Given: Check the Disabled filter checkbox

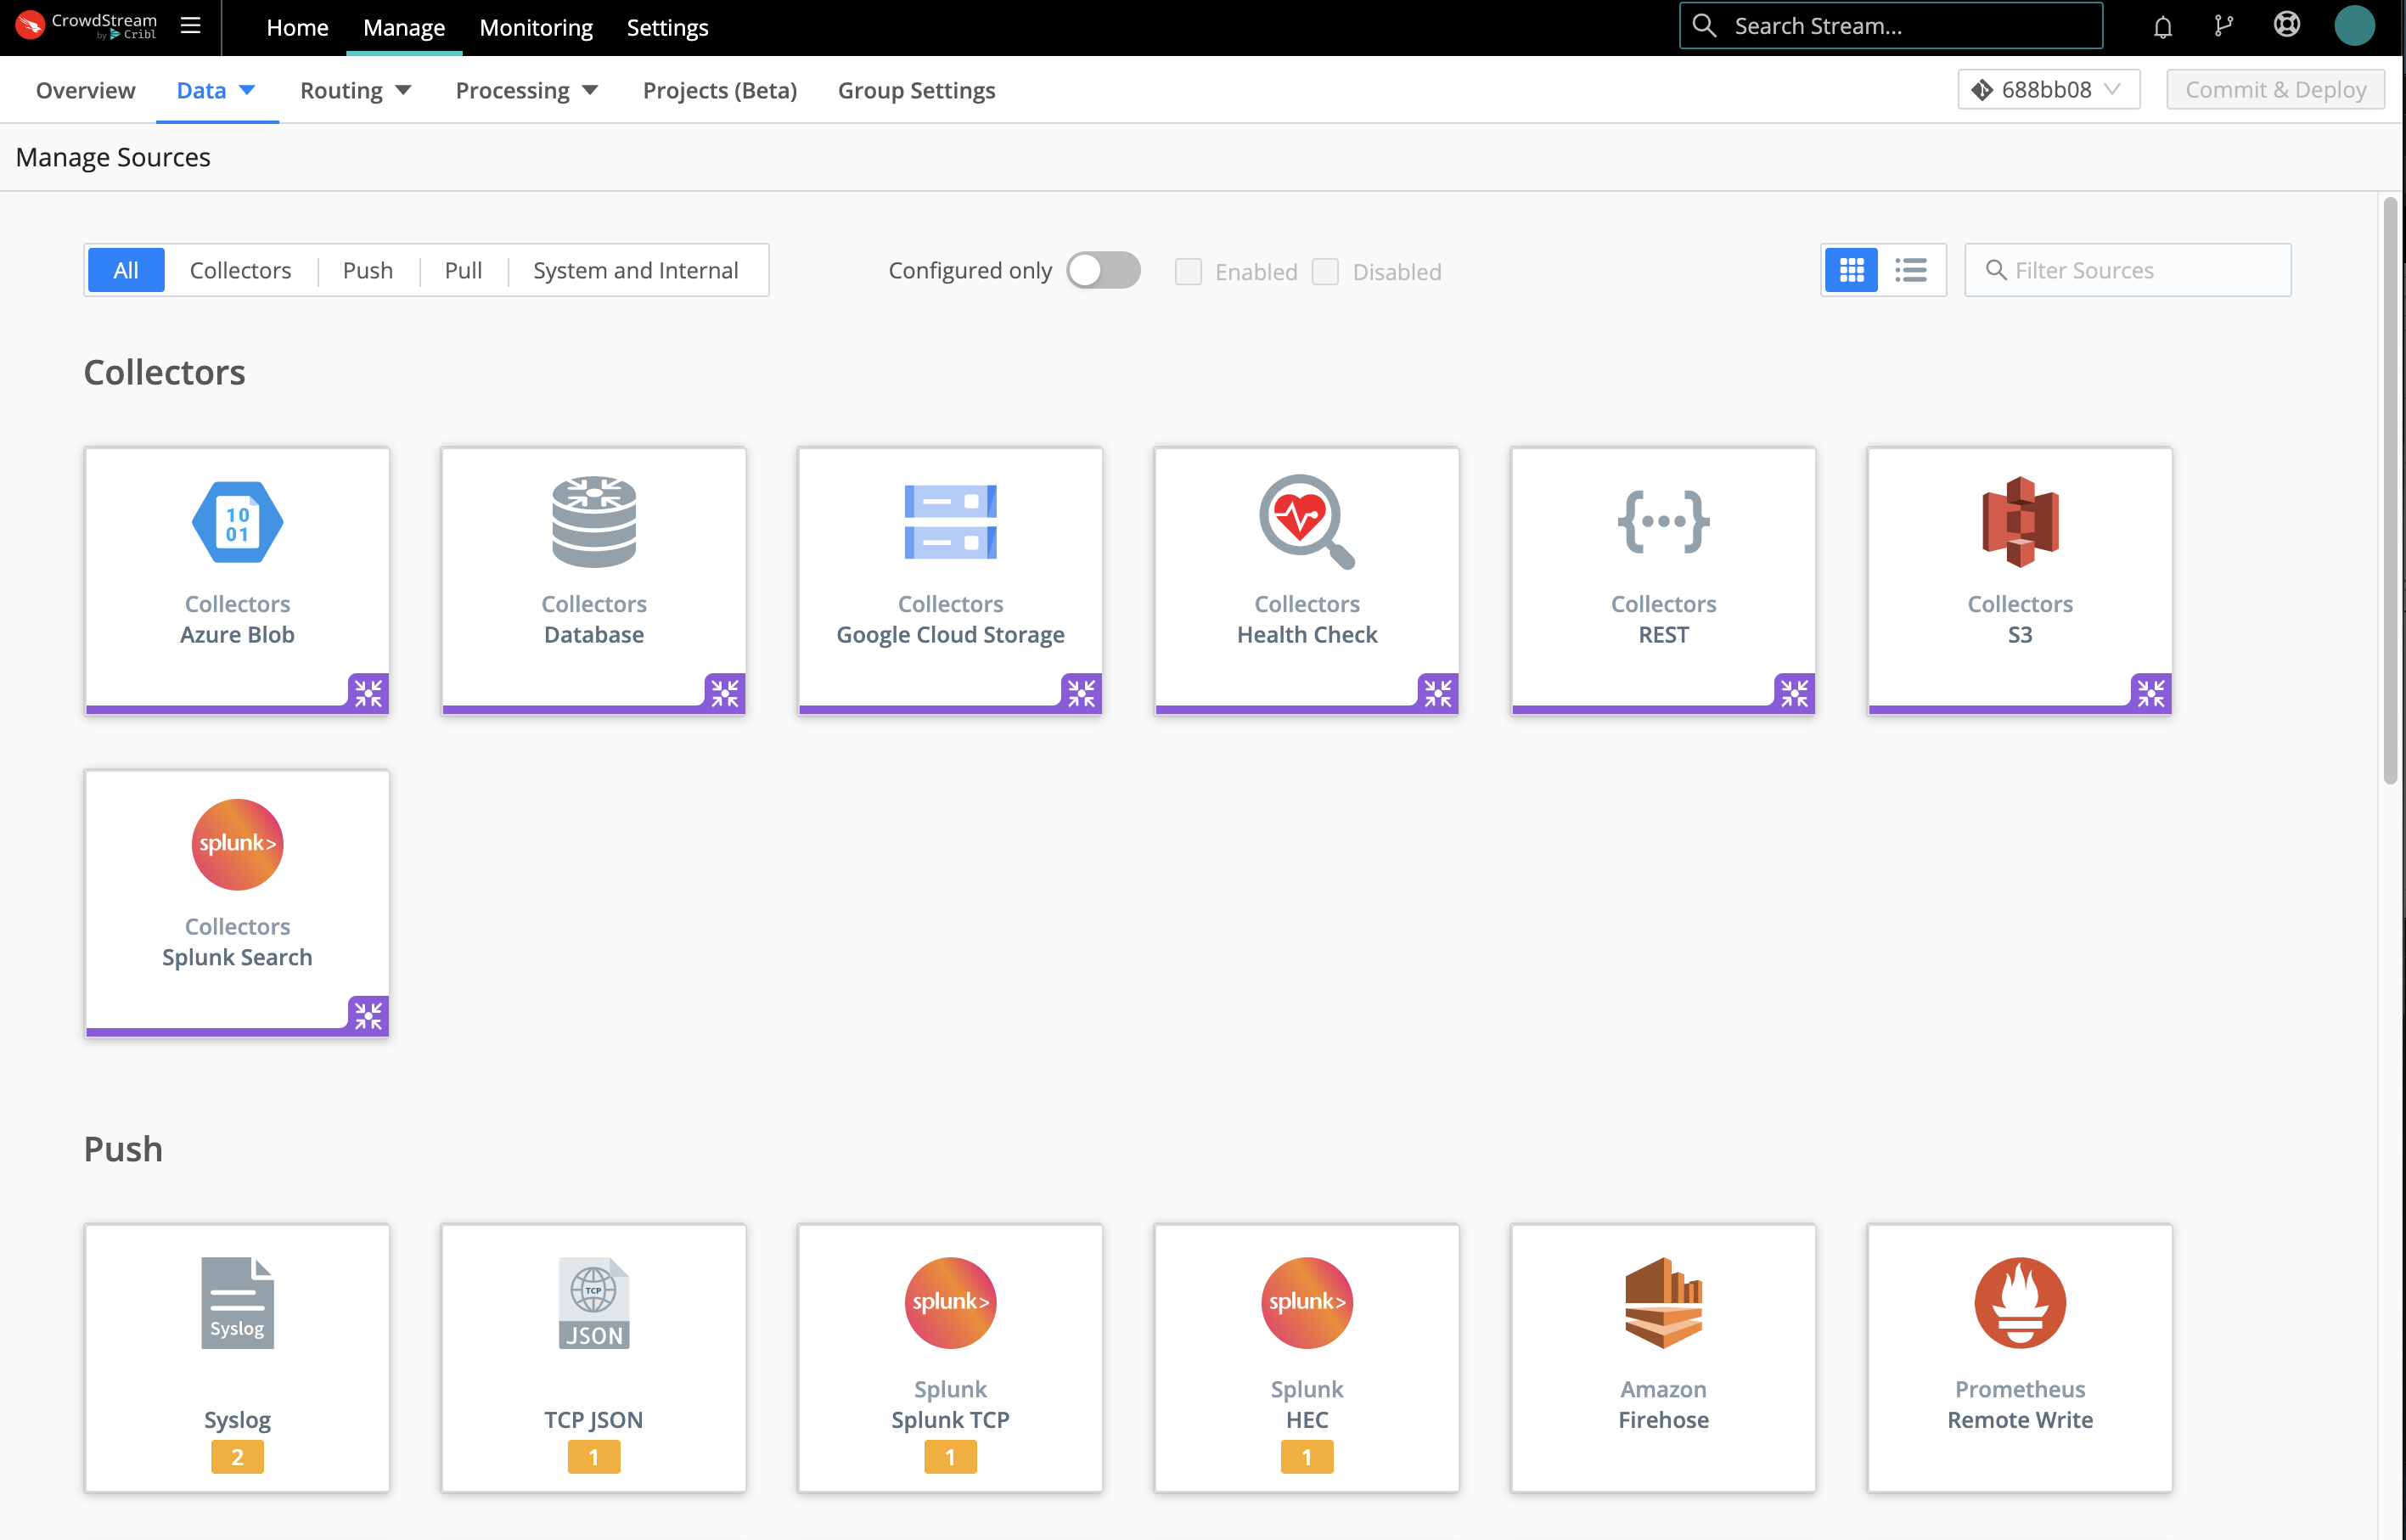Looking at the screenshot, I should click(x=1326, y=271).
